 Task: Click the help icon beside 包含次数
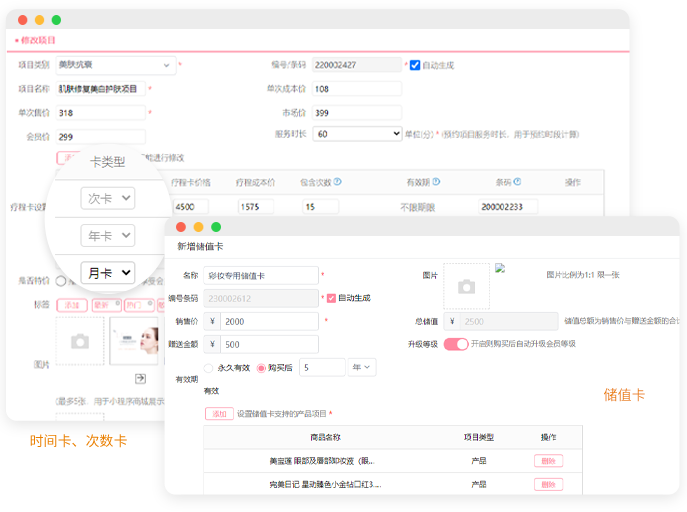[x=337, y=182]
